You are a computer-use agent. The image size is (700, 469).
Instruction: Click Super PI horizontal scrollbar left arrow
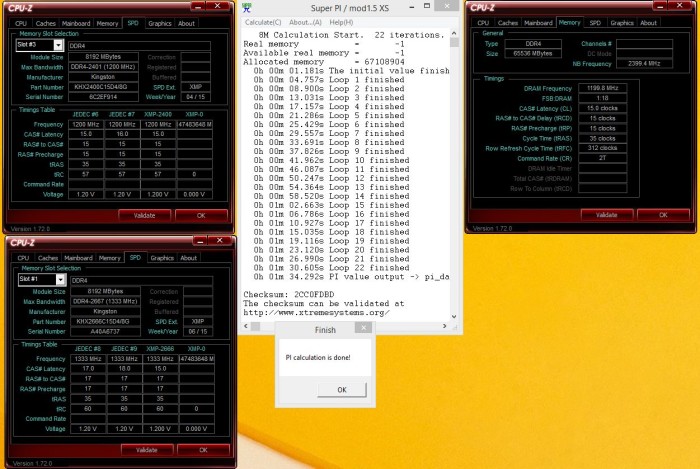[x=246, y=326]
